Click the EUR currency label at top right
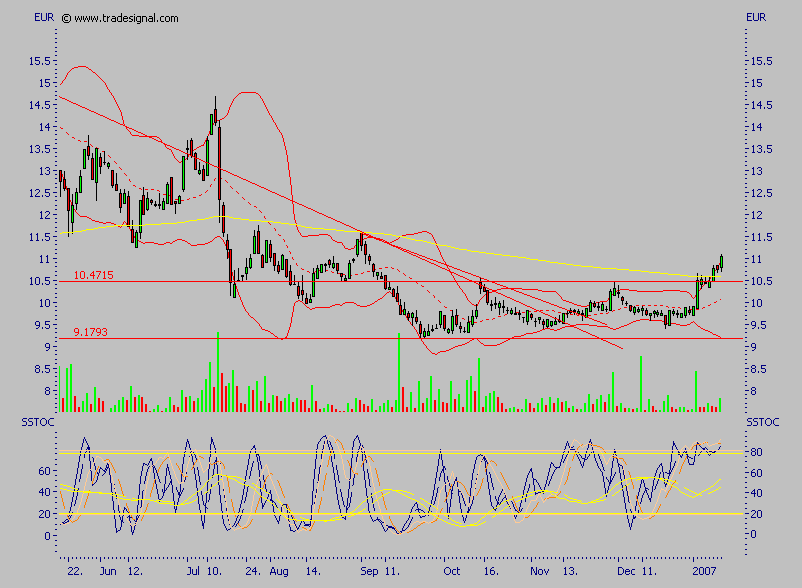Viewport: 802px width, 588px height. (754, 18)
